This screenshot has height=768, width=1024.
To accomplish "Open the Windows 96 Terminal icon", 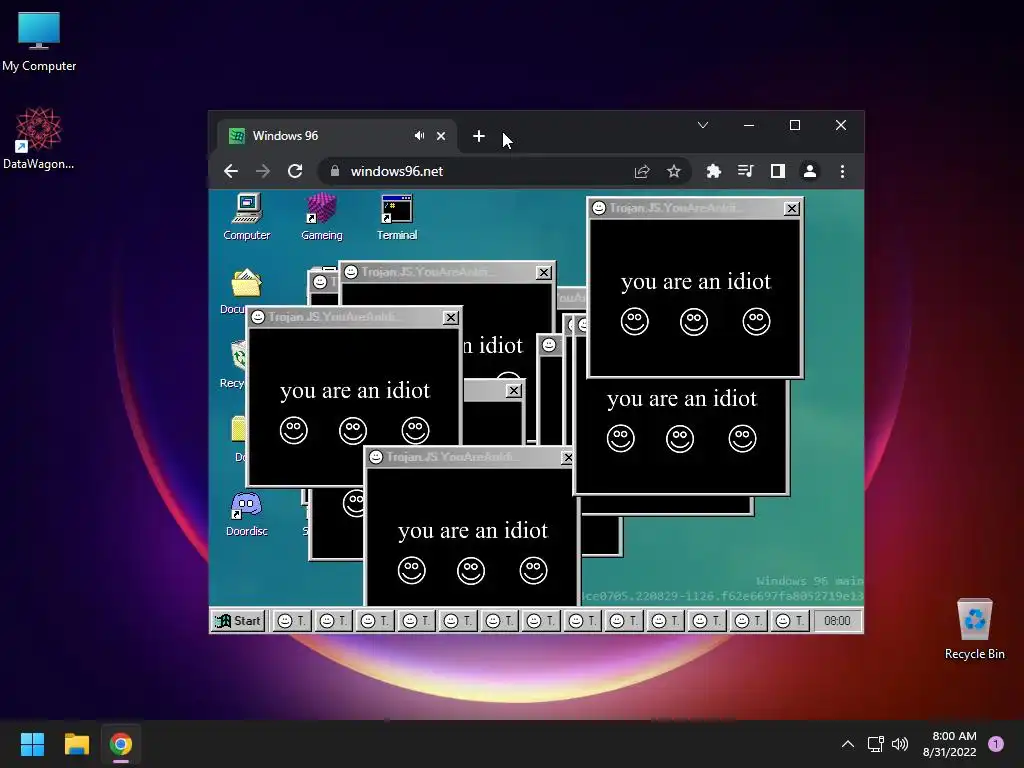I will point(396,217).
